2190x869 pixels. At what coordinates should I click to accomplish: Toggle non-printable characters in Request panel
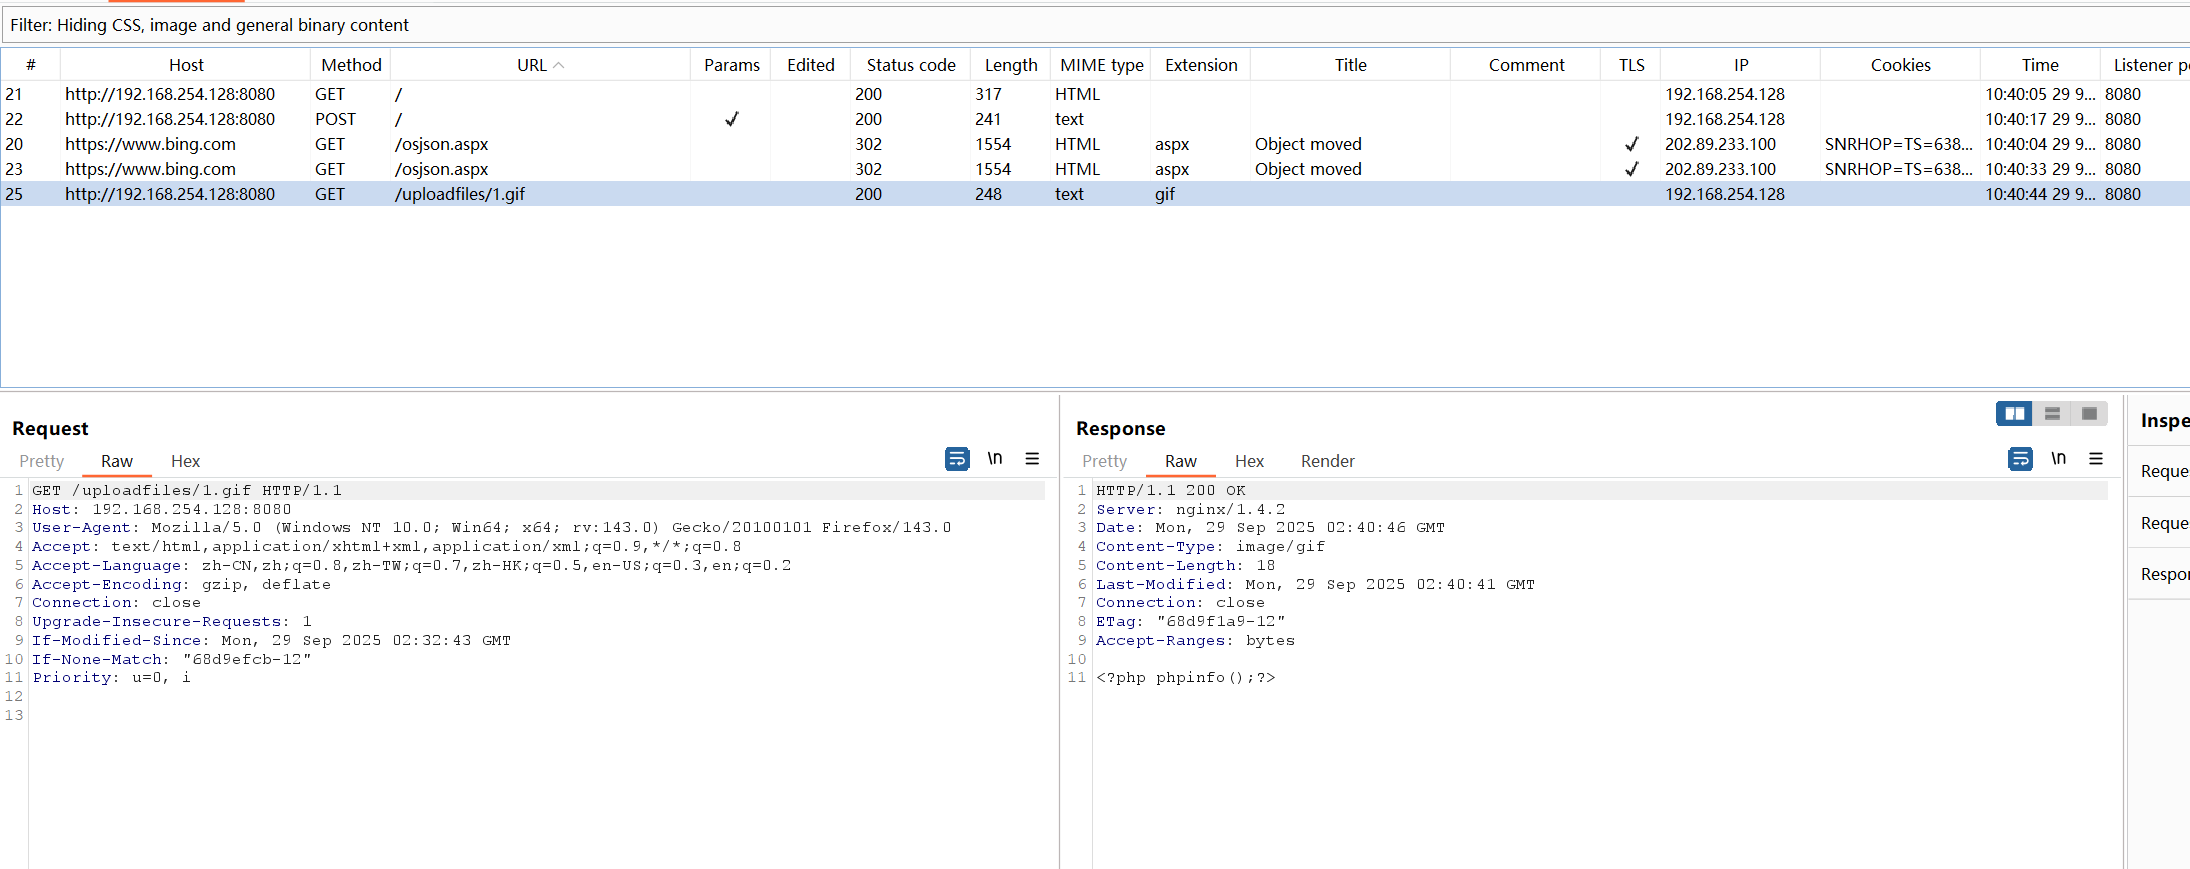(995, 458)
